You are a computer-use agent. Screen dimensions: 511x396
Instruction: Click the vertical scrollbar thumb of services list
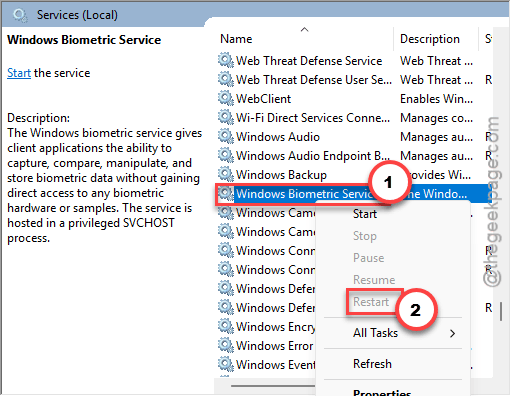(501, 311)
